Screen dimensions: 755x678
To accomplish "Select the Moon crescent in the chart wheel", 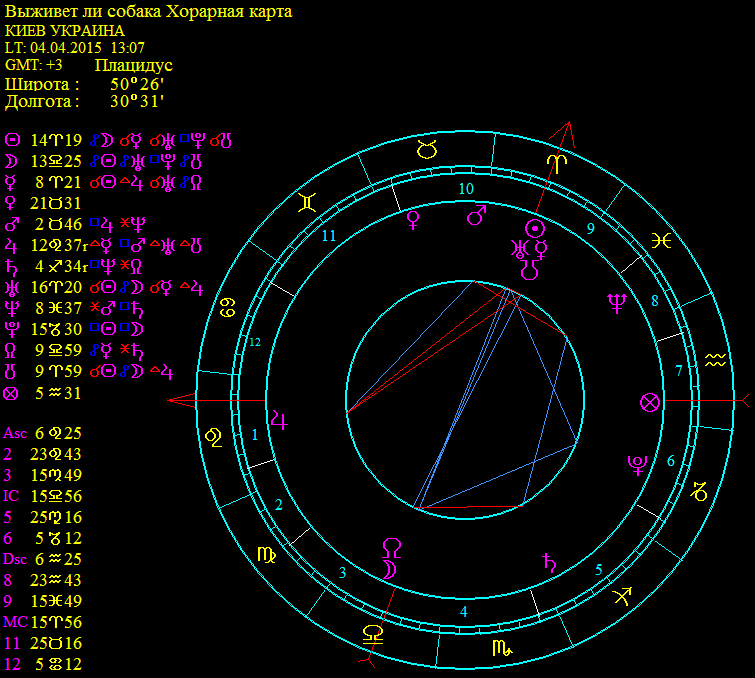I will point(390,569).
